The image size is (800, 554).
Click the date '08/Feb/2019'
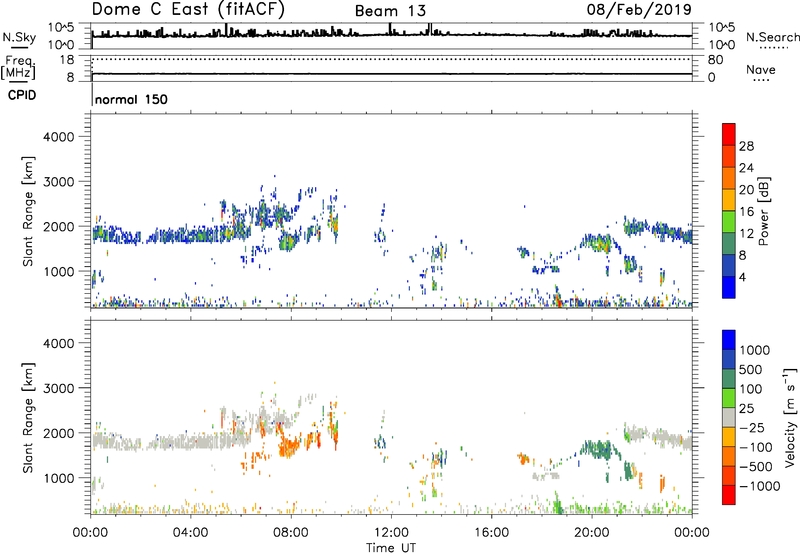coord(639,9)
